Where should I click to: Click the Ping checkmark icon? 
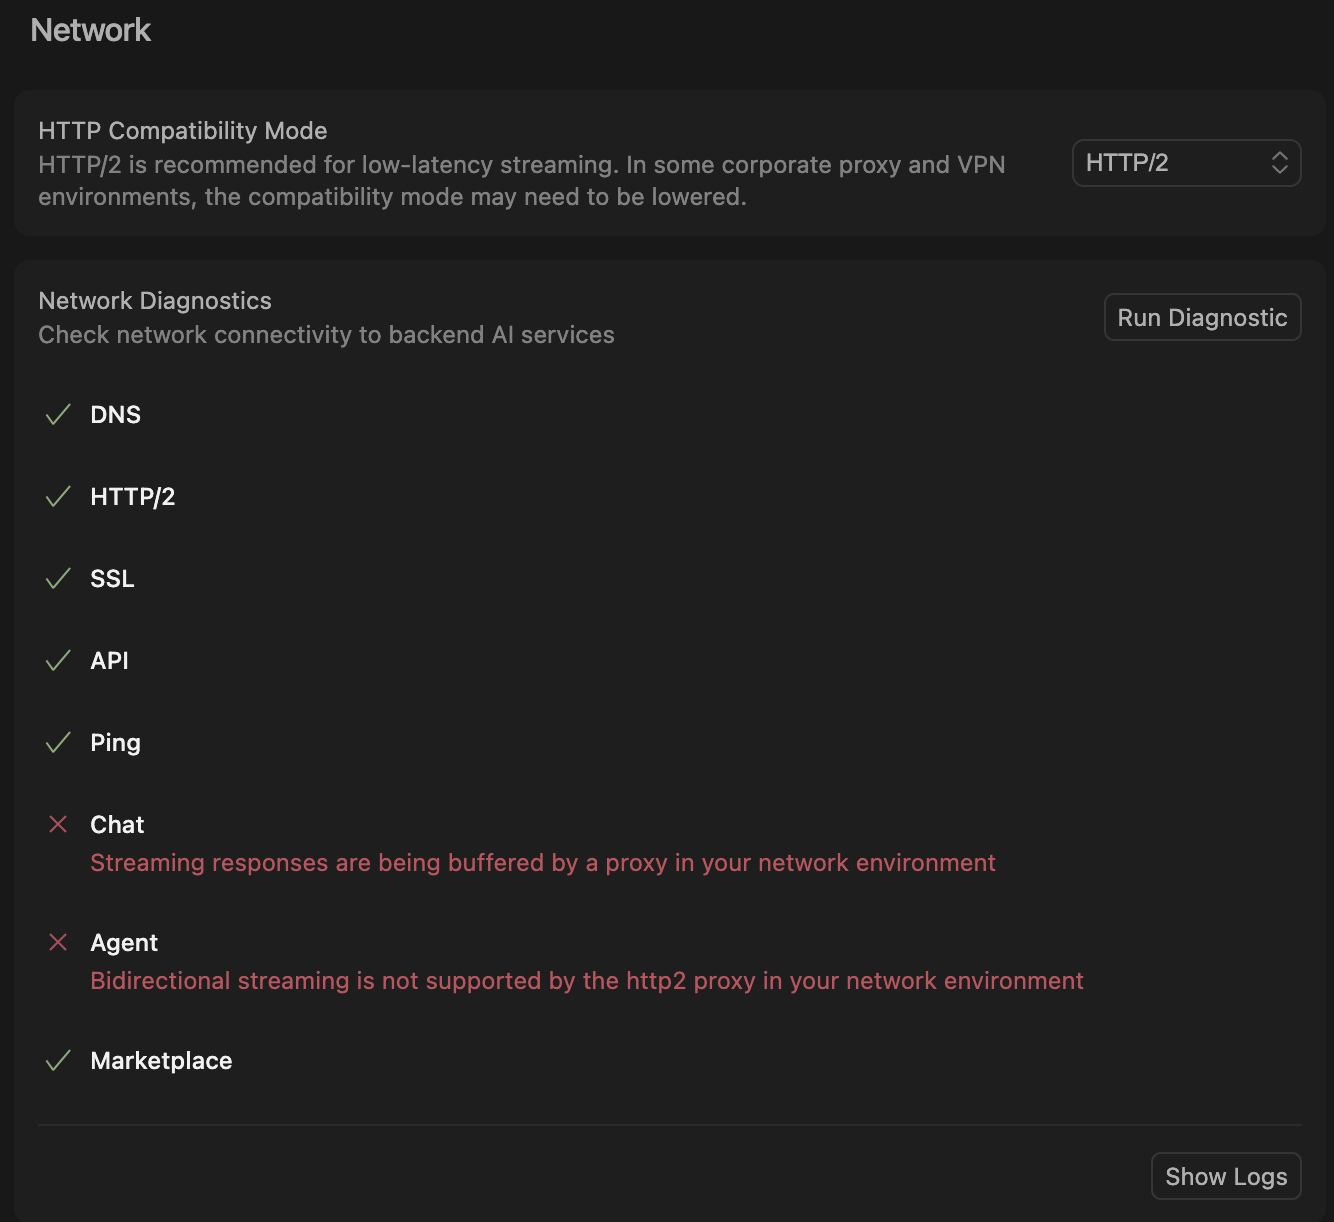pyautogui.click(x=58, y=743)
